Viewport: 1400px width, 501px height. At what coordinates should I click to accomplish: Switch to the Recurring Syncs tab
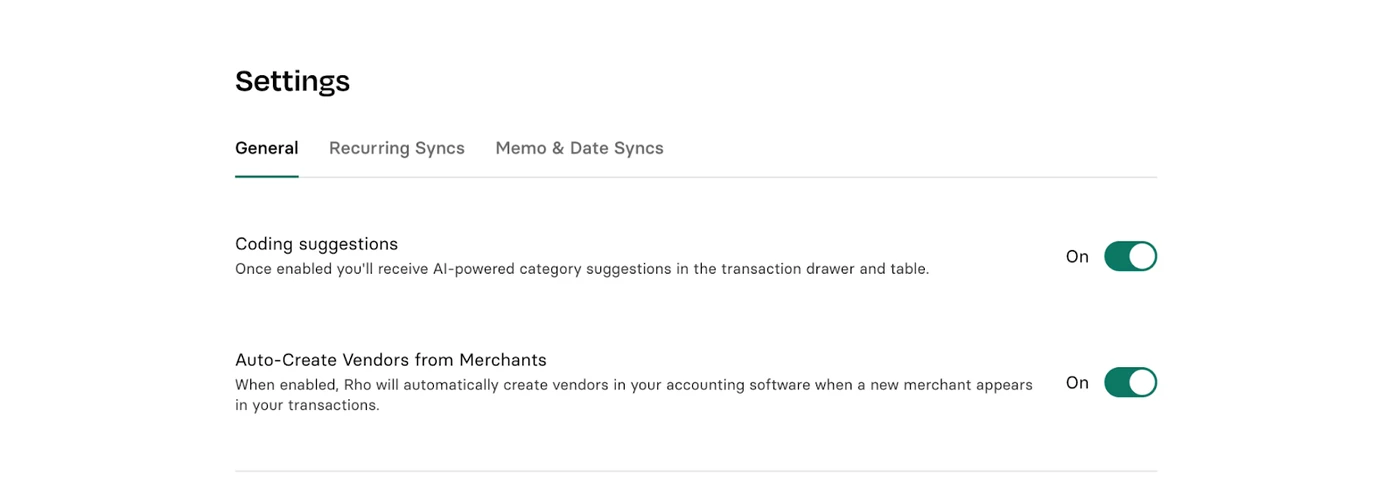[x=397, y=148]
